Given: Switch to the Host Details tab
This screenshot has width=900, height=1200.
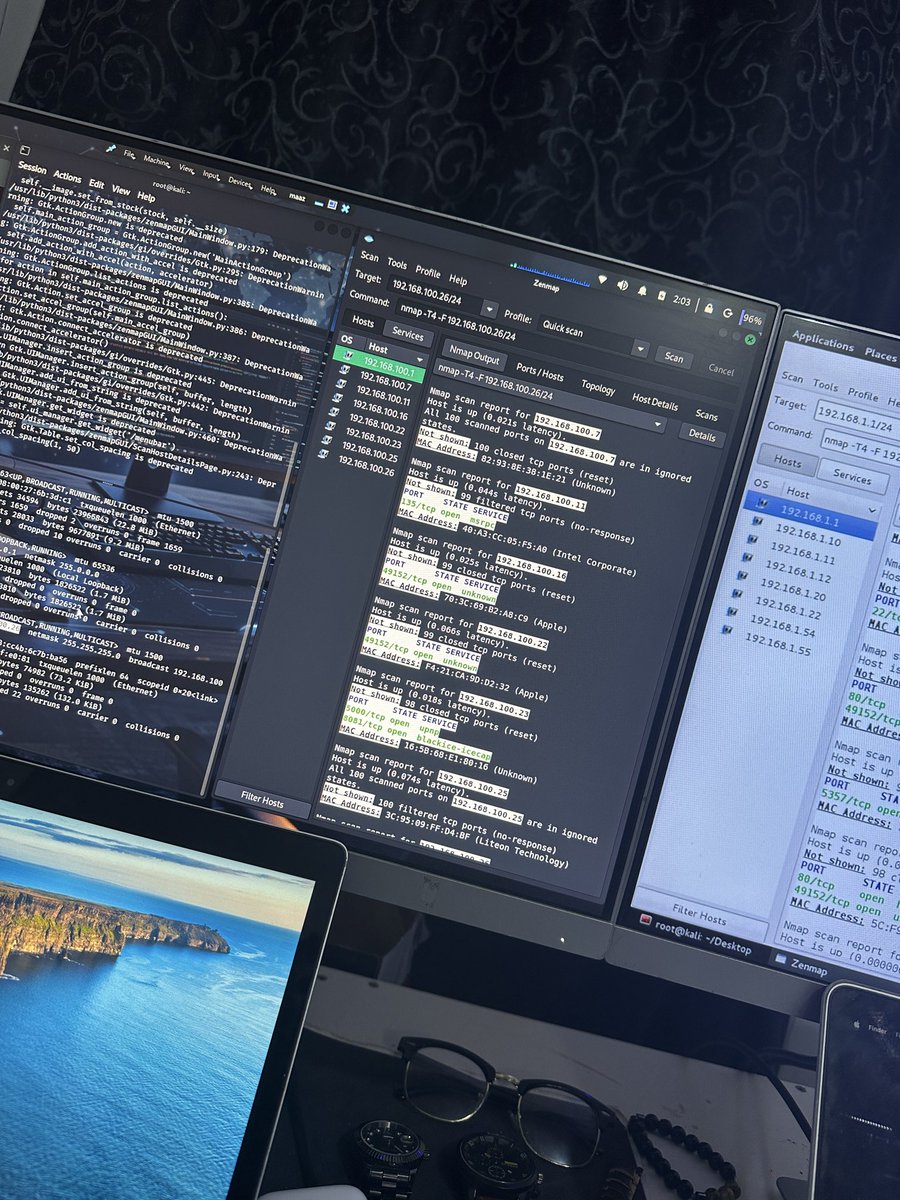Looking at the screenshot, I should click(655, 404).
